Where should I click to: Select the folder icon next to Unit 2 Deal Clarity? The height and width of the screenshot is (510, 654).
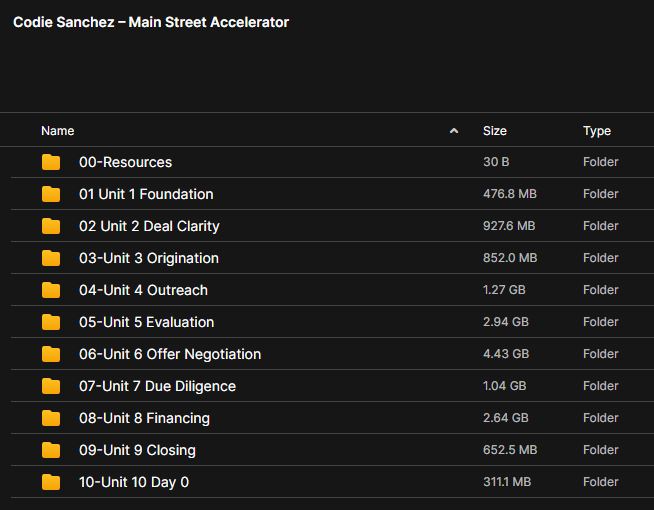tap(51, 226)
